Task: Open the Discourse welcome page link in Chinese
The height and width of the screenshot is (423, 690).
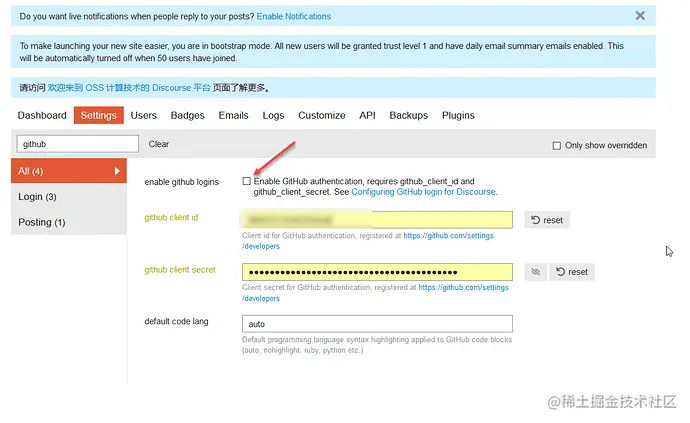Action: point(129,88)
